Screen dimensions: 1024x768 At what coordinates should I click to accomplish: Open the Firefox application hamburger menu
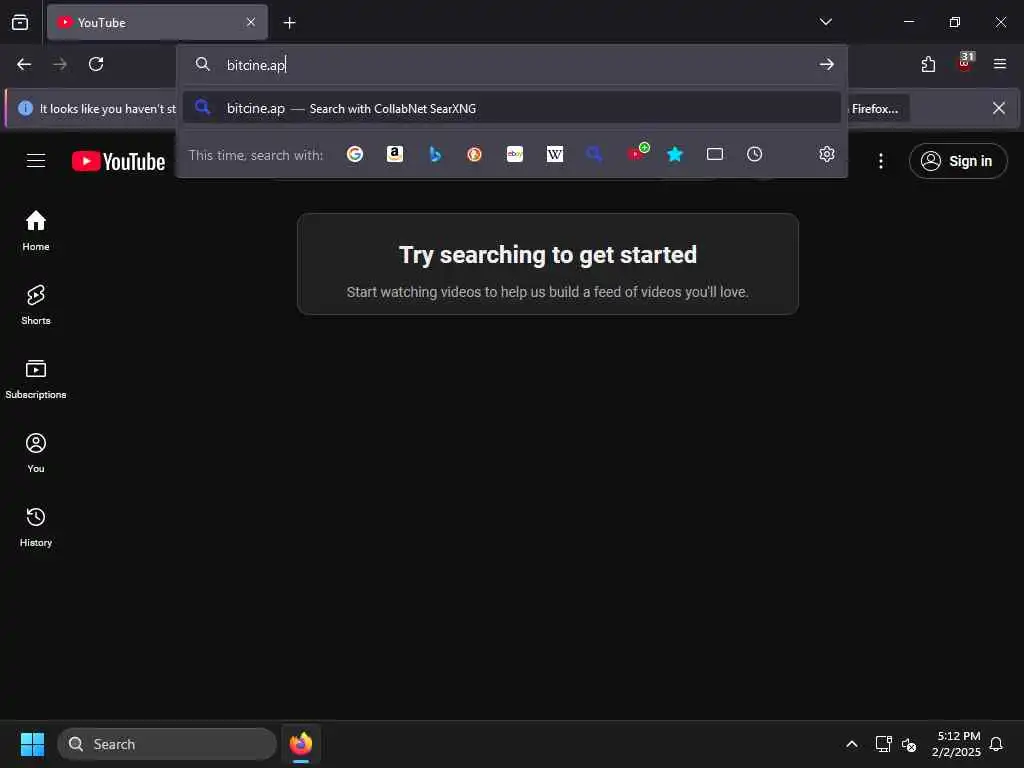click(999, 64)
